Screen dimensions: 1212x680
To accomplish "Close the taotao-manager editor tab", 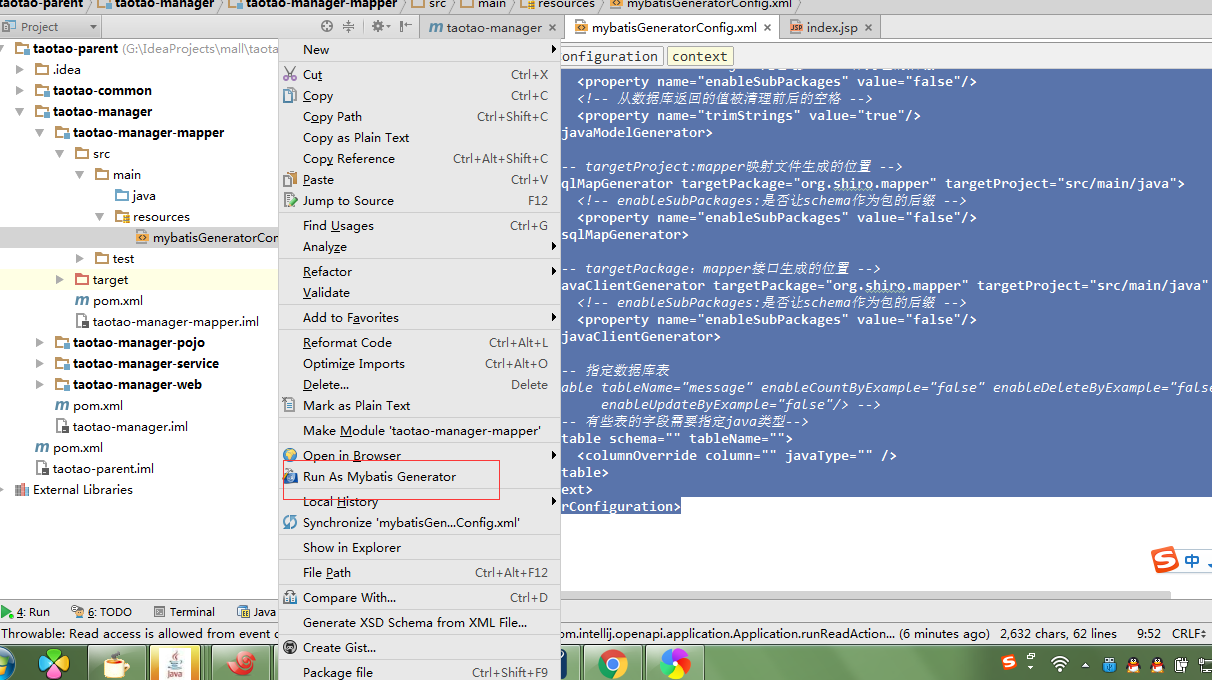I will pyautogui.click(x=552, y=28).
